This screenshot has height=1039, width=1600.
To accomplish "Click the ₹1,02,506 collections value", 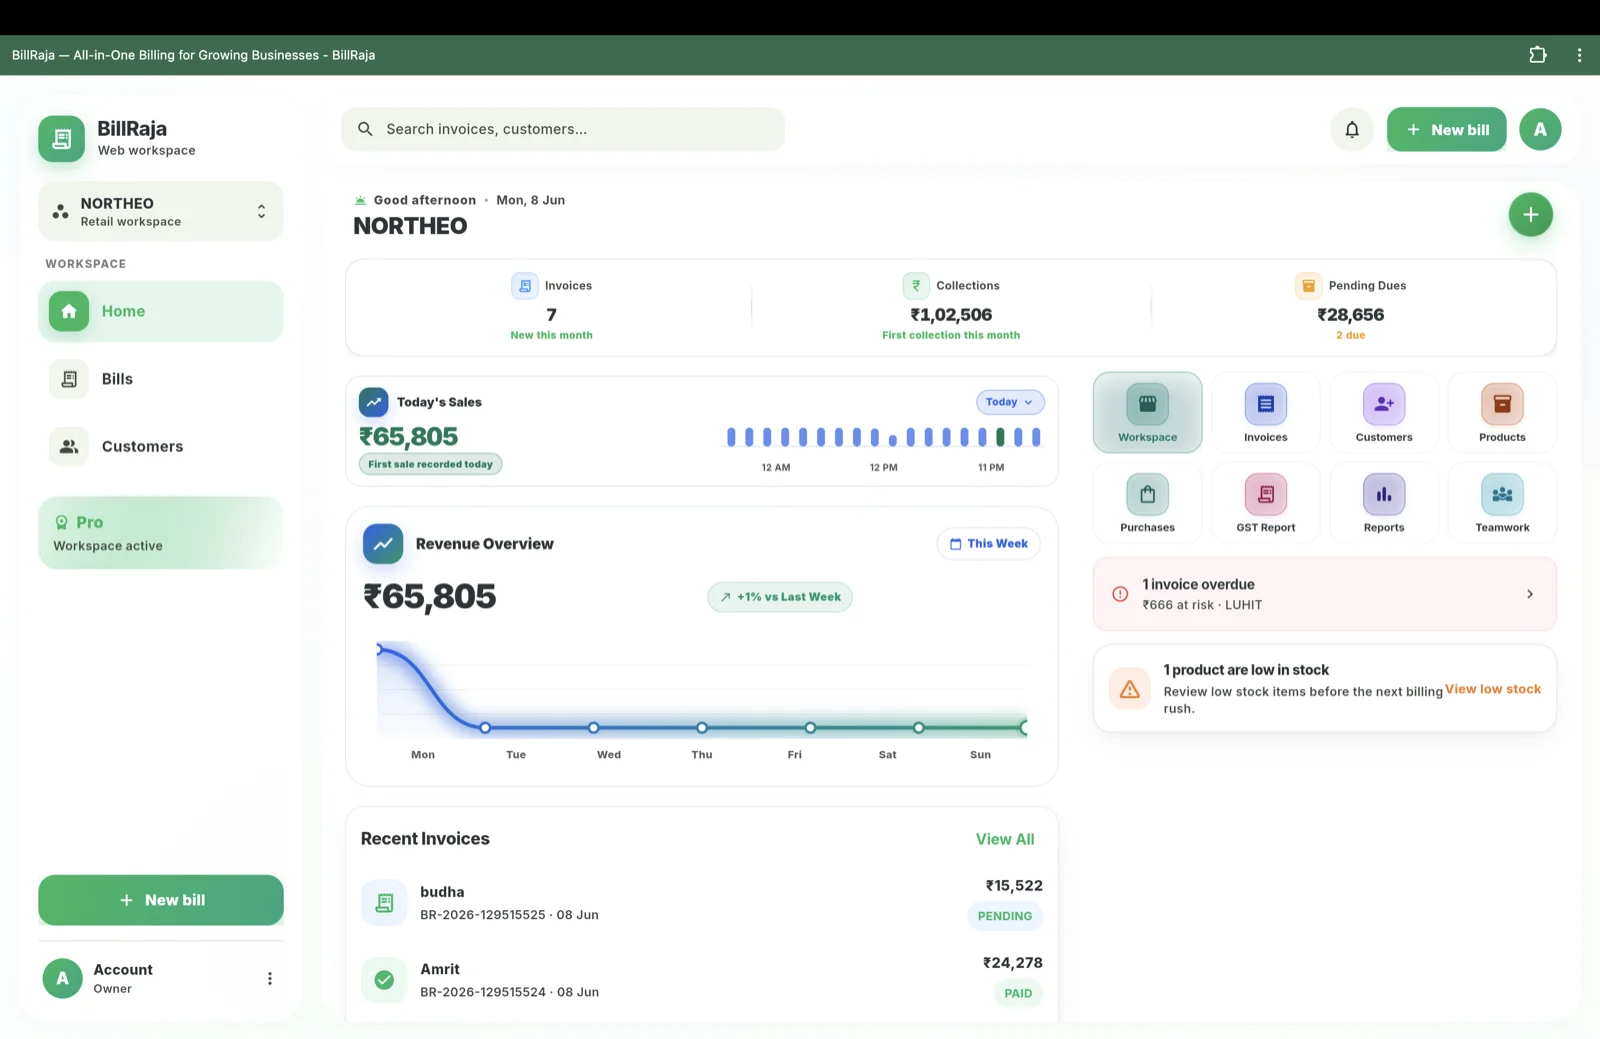I will 951,315.
